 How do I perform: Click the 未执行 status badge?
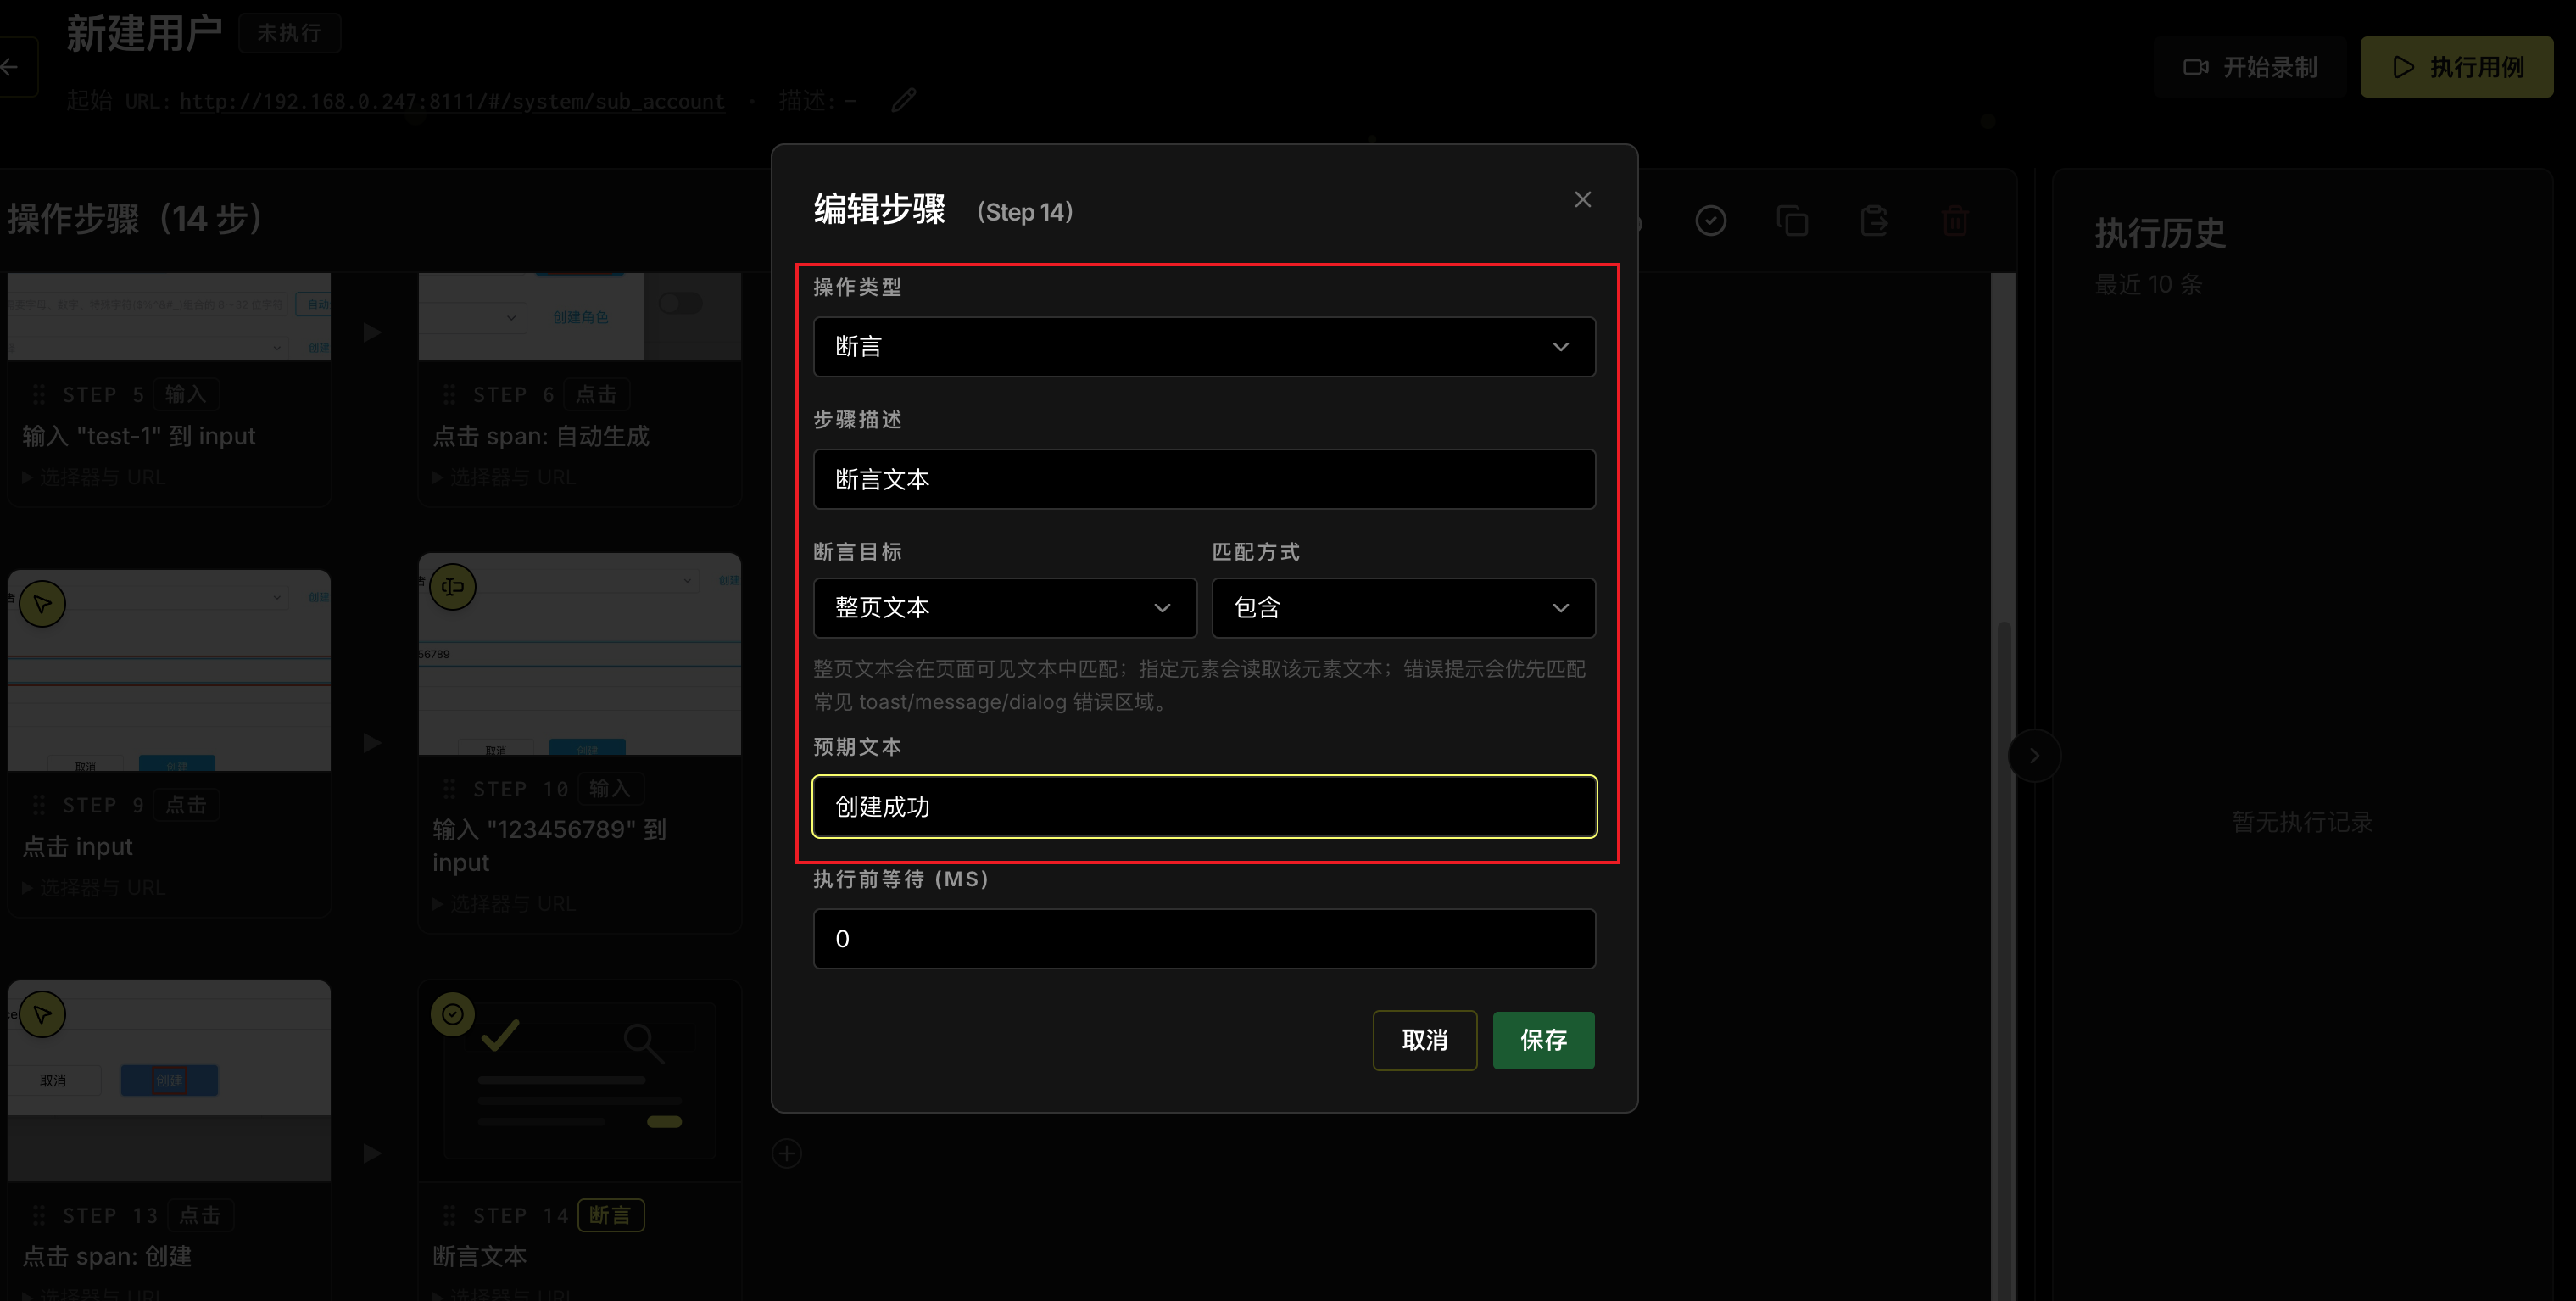click(x=289, y=33)
